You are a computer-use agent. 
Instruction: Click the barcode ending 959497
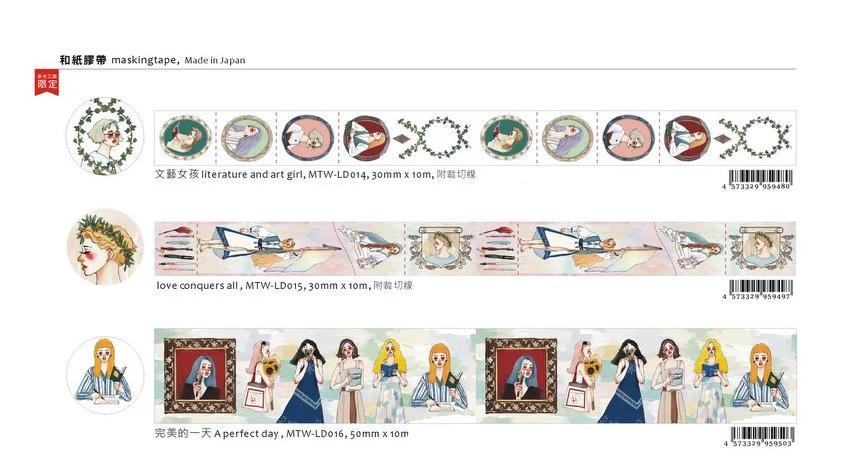[760, 290]
